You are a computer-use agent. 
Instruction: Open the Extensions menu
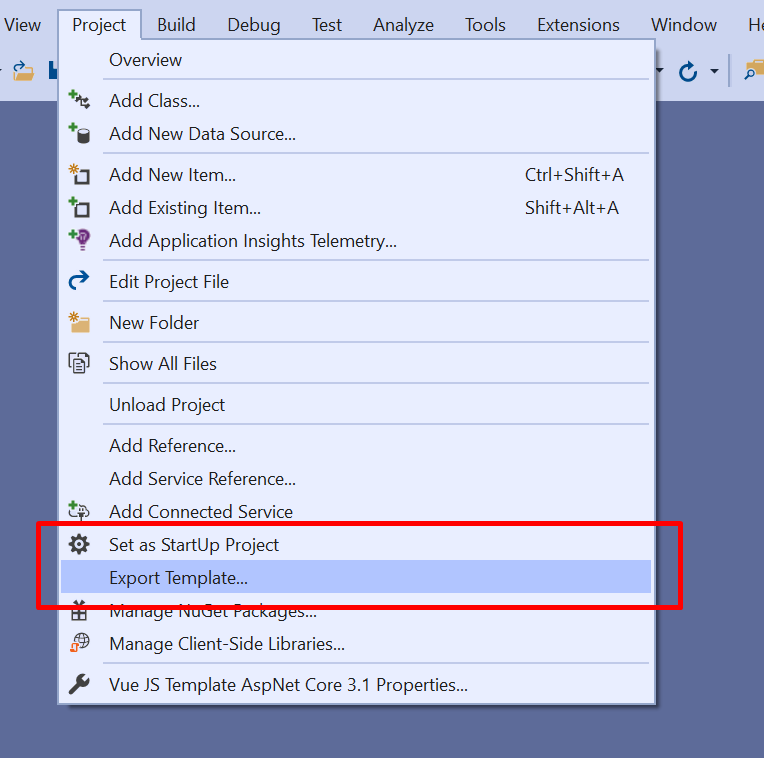578,25
